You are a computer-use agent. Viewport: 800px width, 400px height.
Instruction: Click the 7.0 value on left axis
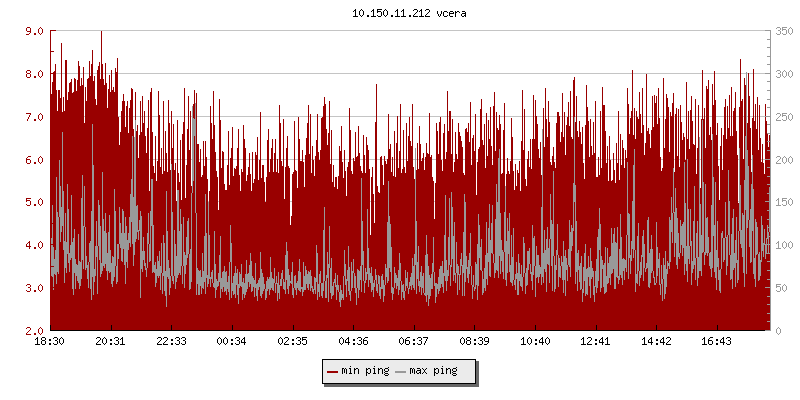[x=34, y=117]
